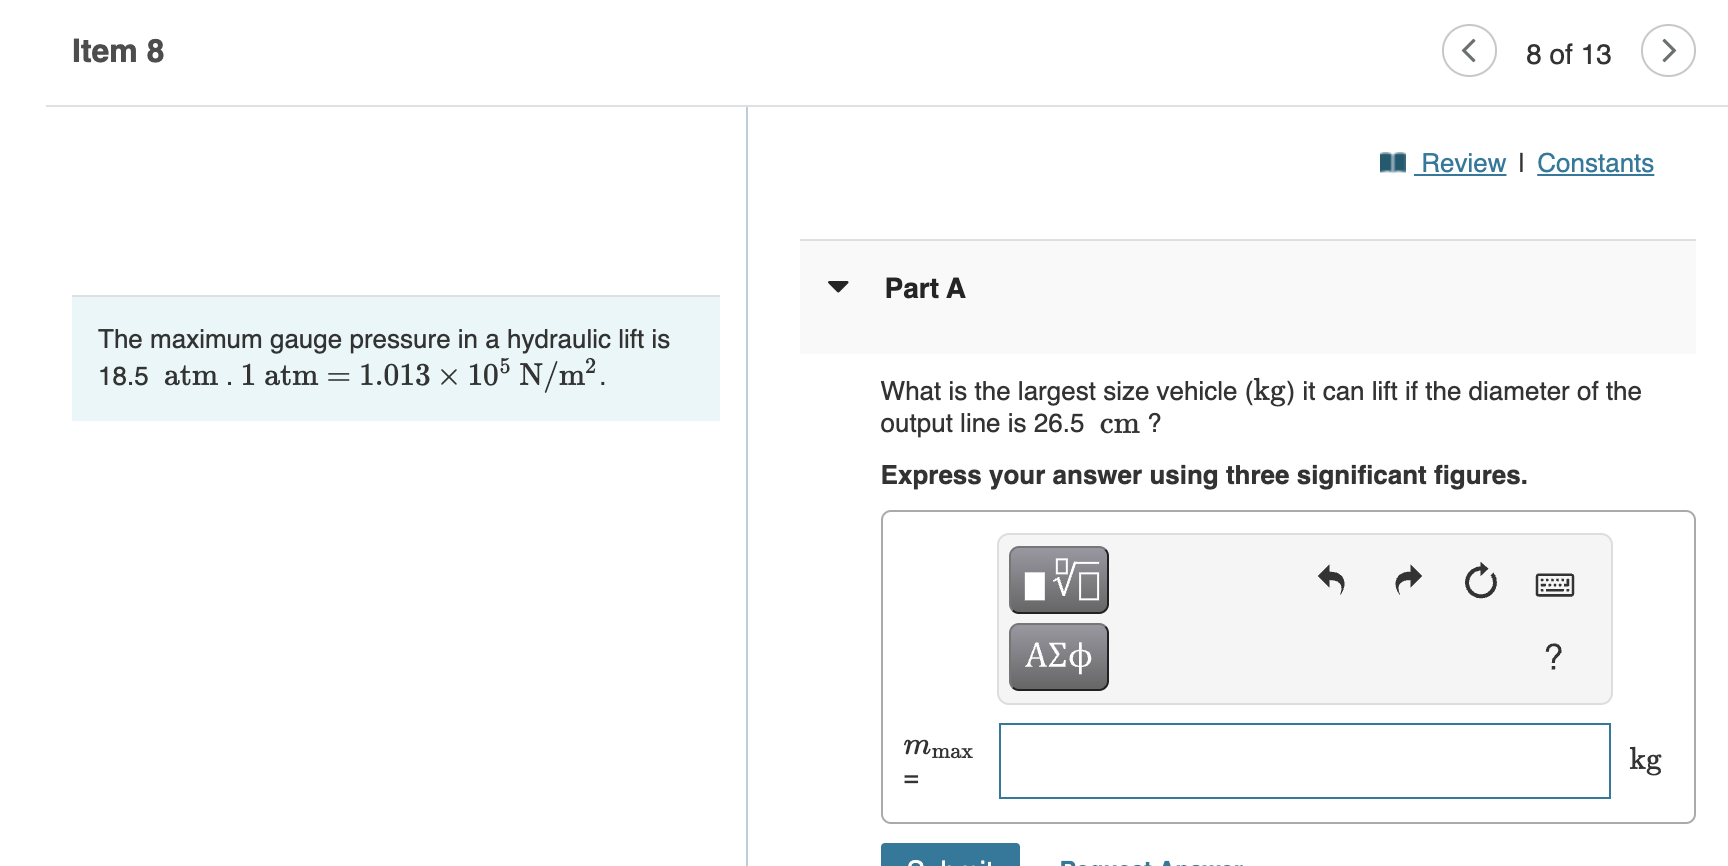Open equation editor help via the question mark
Viewport: 1728px width, 866px height.
pyautogui.click(x=1553, y=657)
